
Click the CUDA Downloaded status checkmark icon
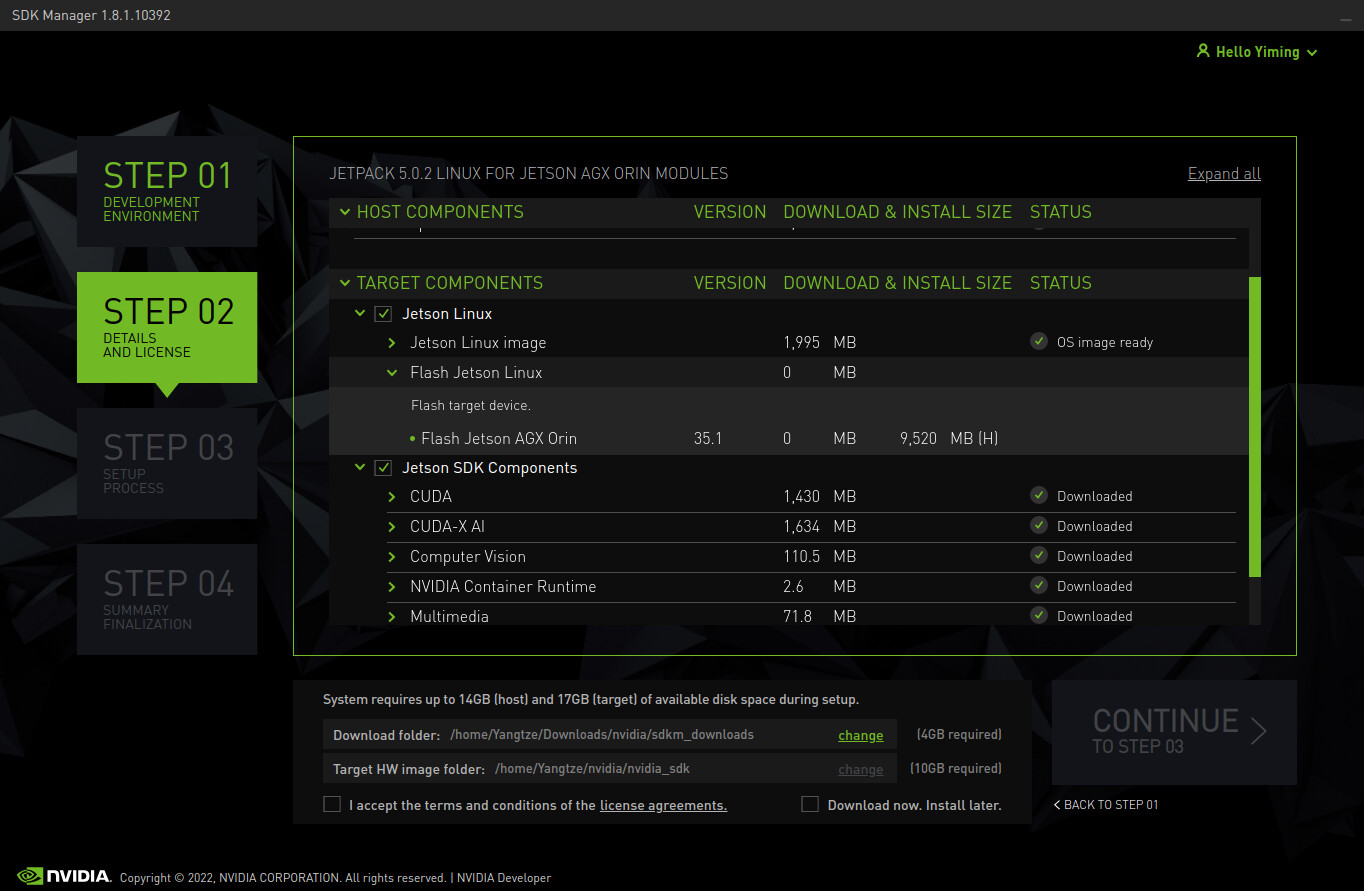click(1039, 495)
